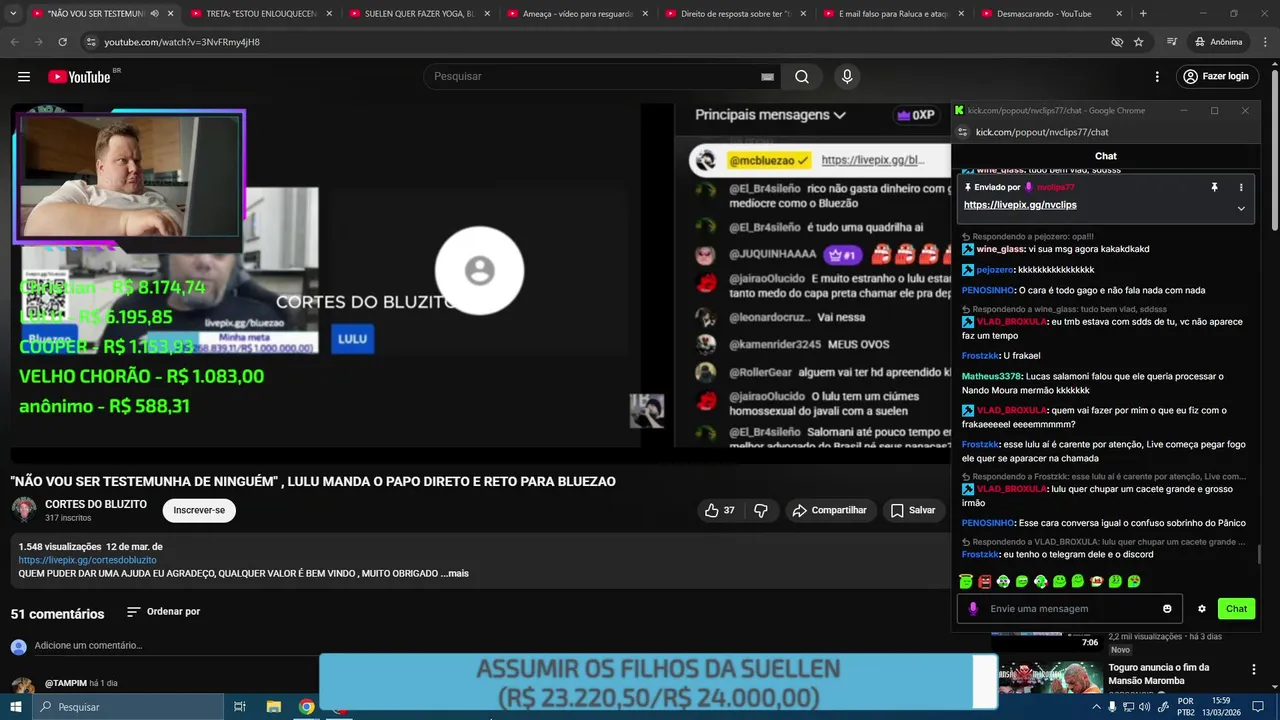Open File Explorer from the taskbar
This screenshot has width=1280, height=720.
pos(273,707)
